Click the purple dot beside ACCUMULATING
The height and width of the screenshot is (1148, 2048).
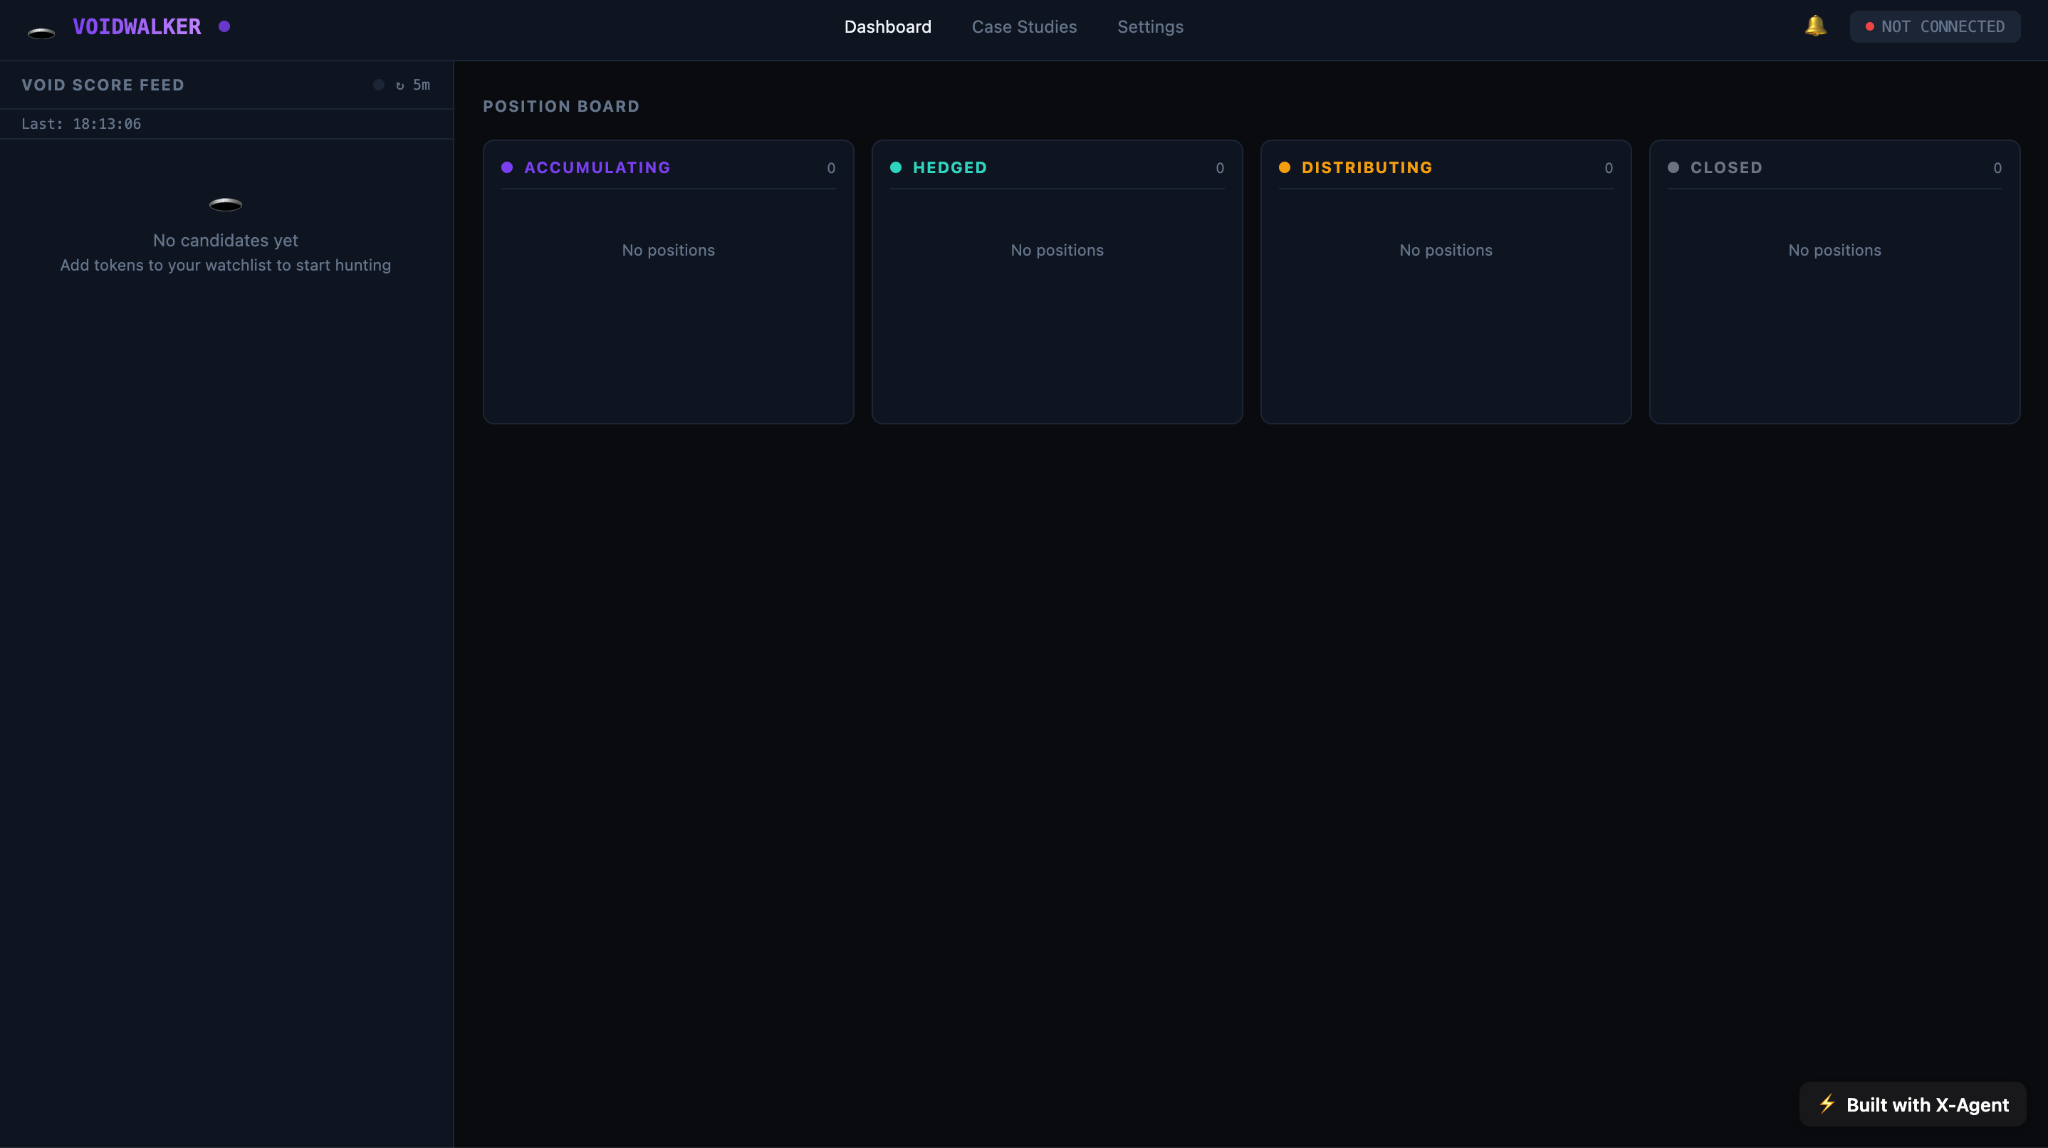coord(507,168)
